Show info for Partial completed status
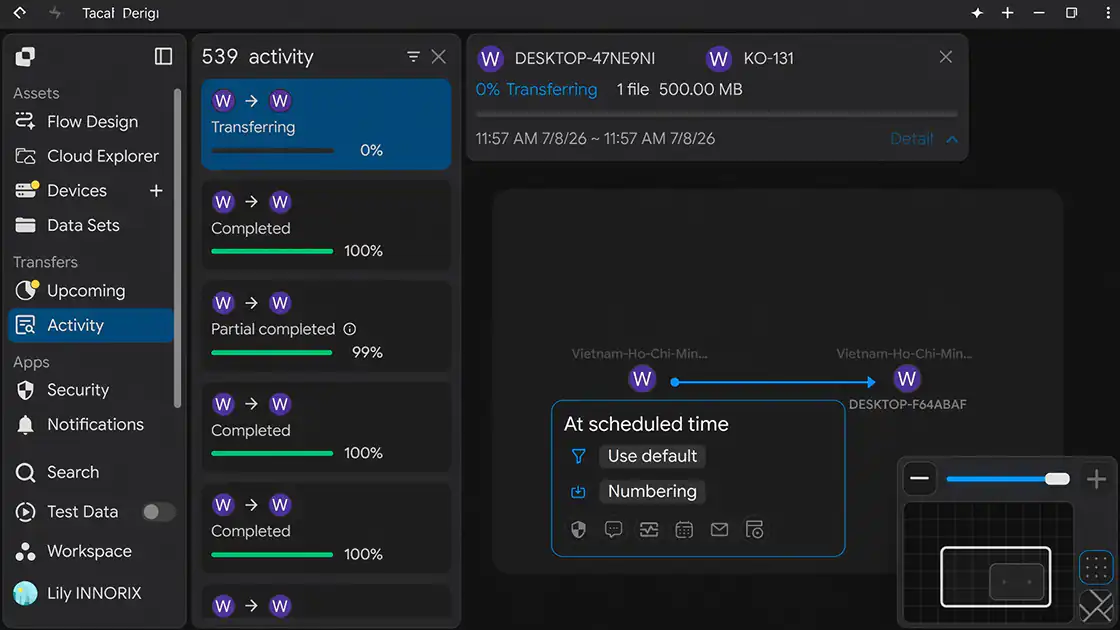The width and height of the screenshot is (1120, 630). click(349, 329)
